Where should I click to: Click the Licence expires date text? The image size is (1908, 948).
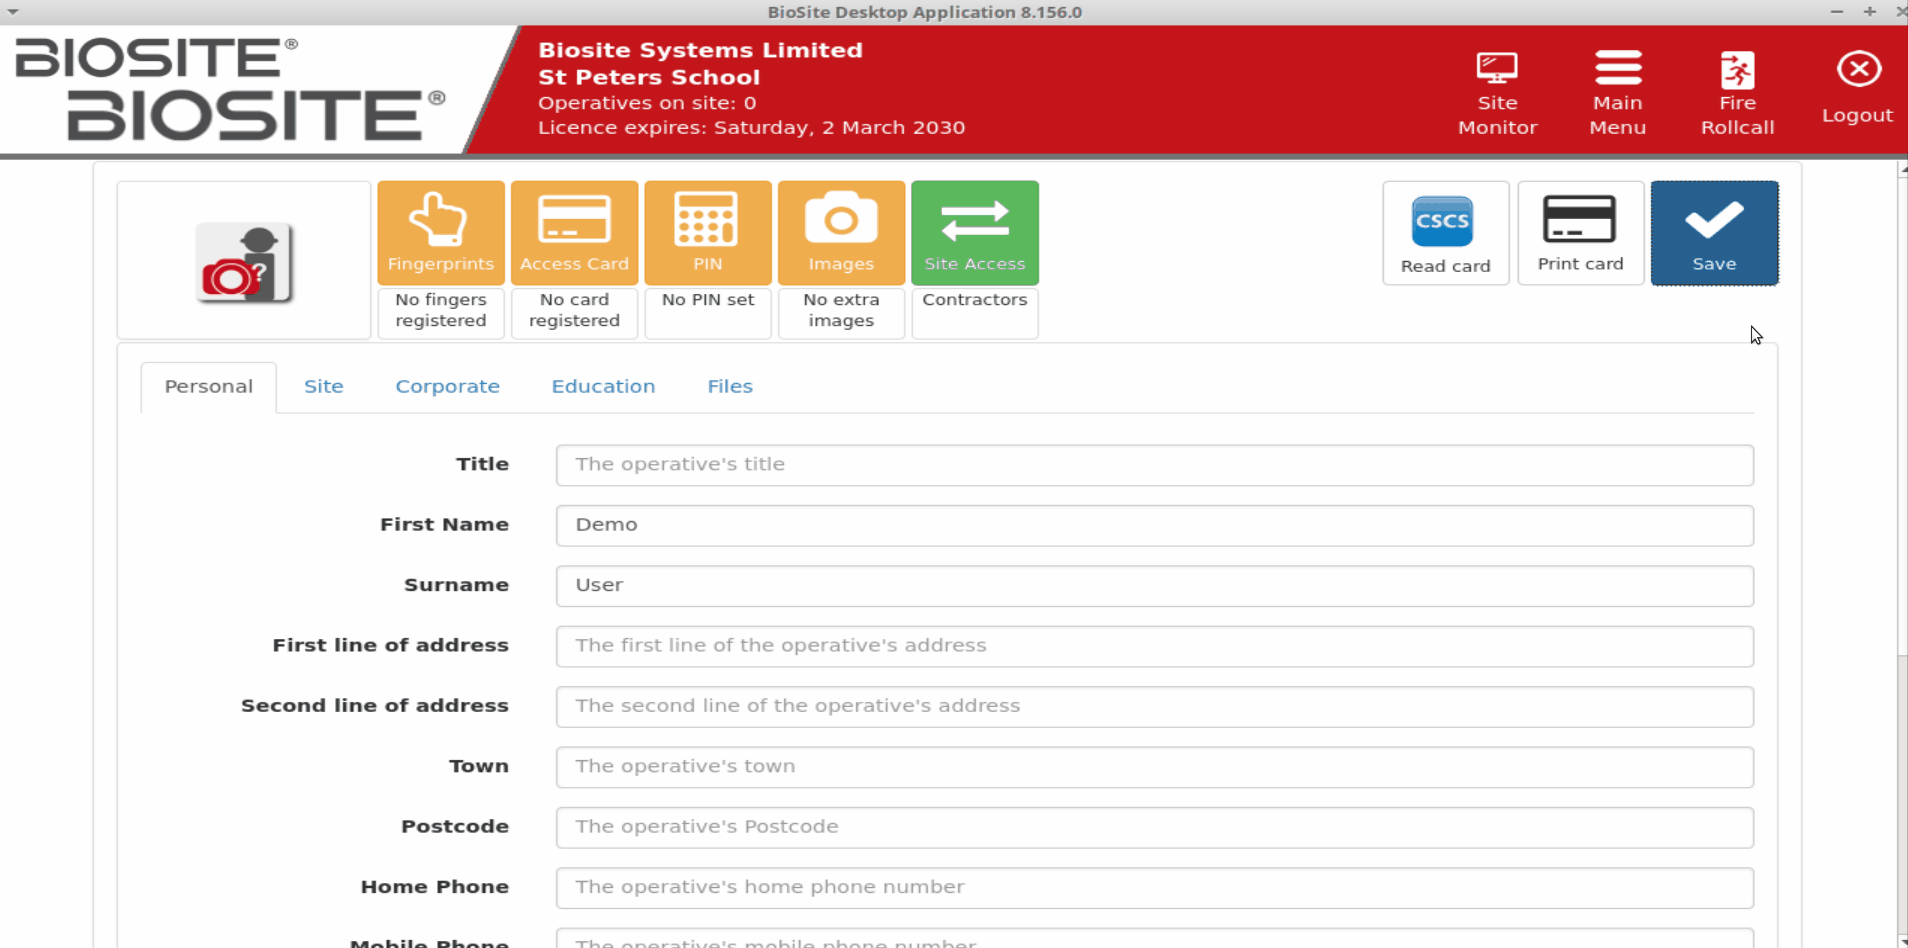[751, 128]
